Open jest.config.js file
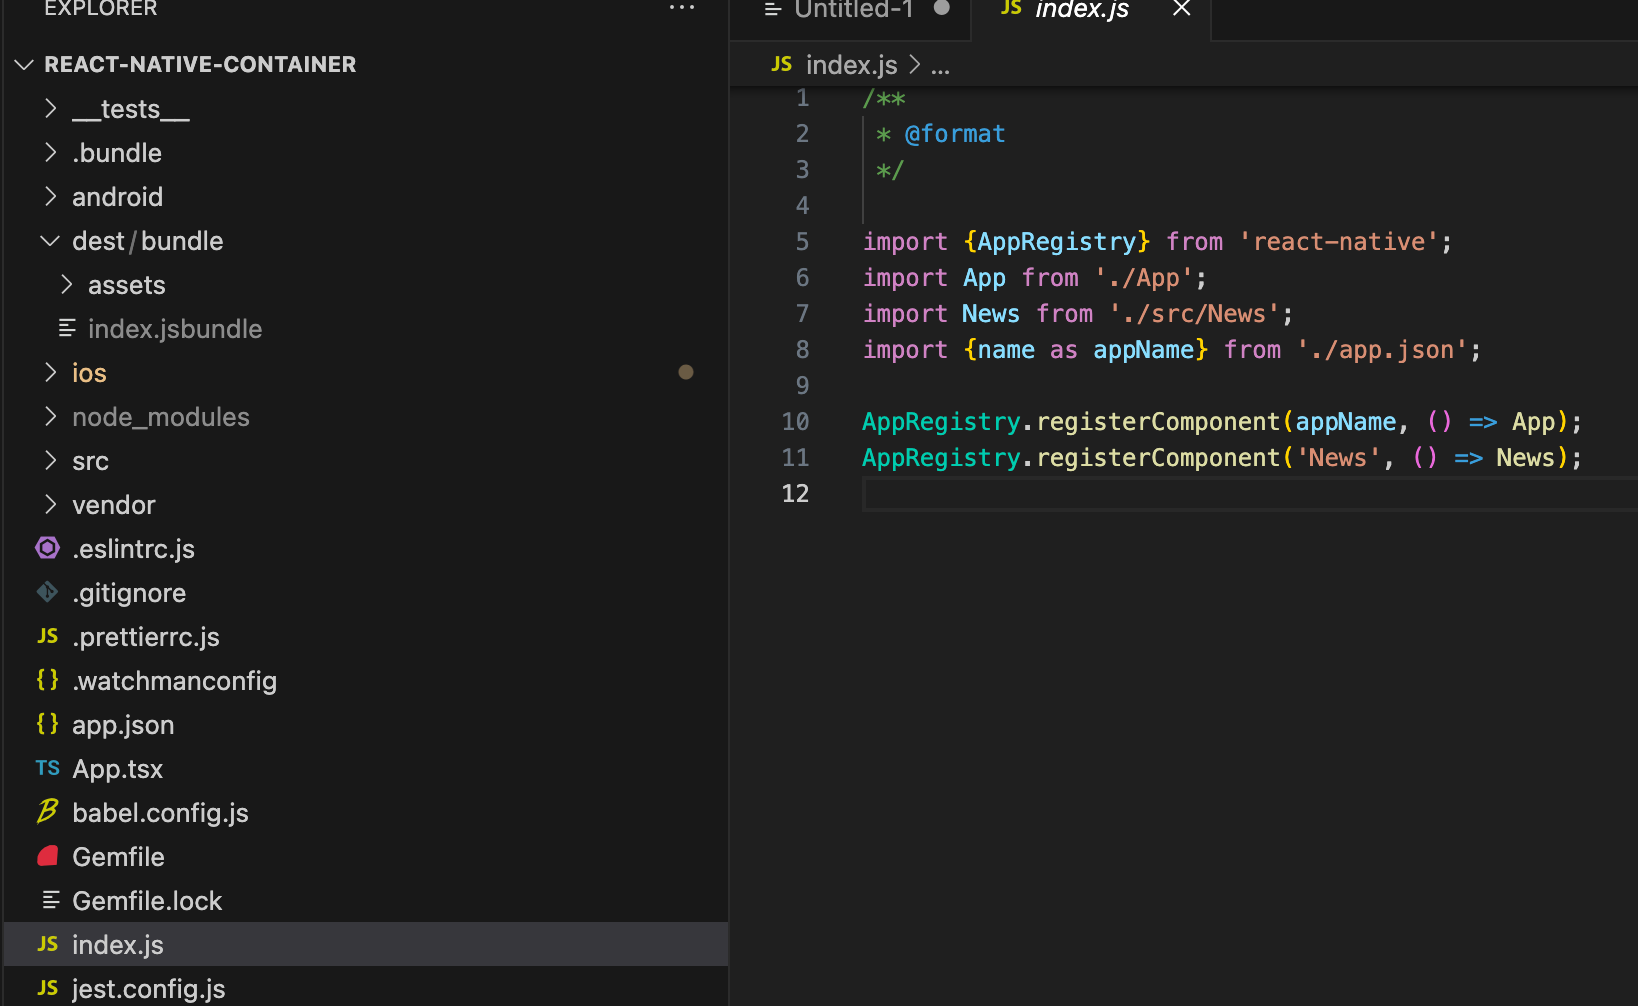 click(x=148, y=989)
